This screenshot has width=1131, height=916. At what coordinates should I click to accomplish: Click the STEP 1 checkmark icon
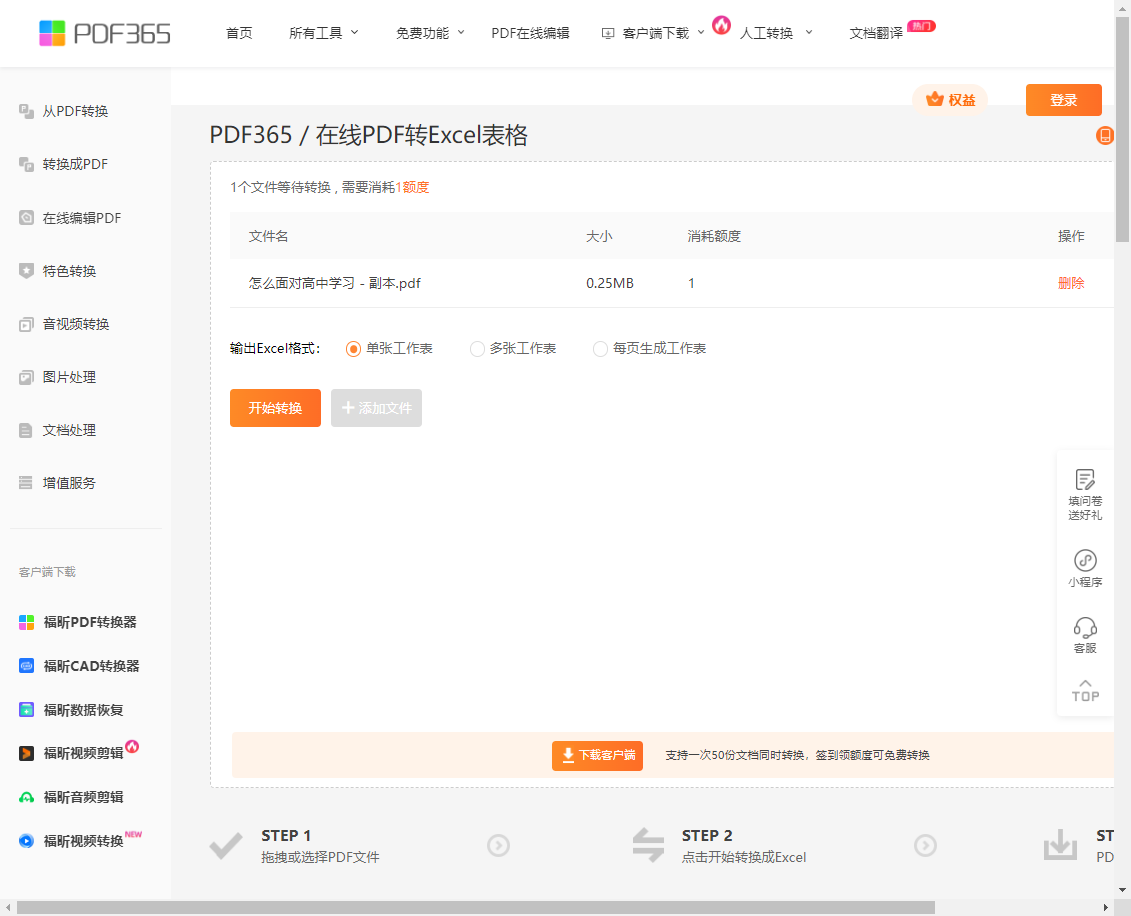pos(226,845)
